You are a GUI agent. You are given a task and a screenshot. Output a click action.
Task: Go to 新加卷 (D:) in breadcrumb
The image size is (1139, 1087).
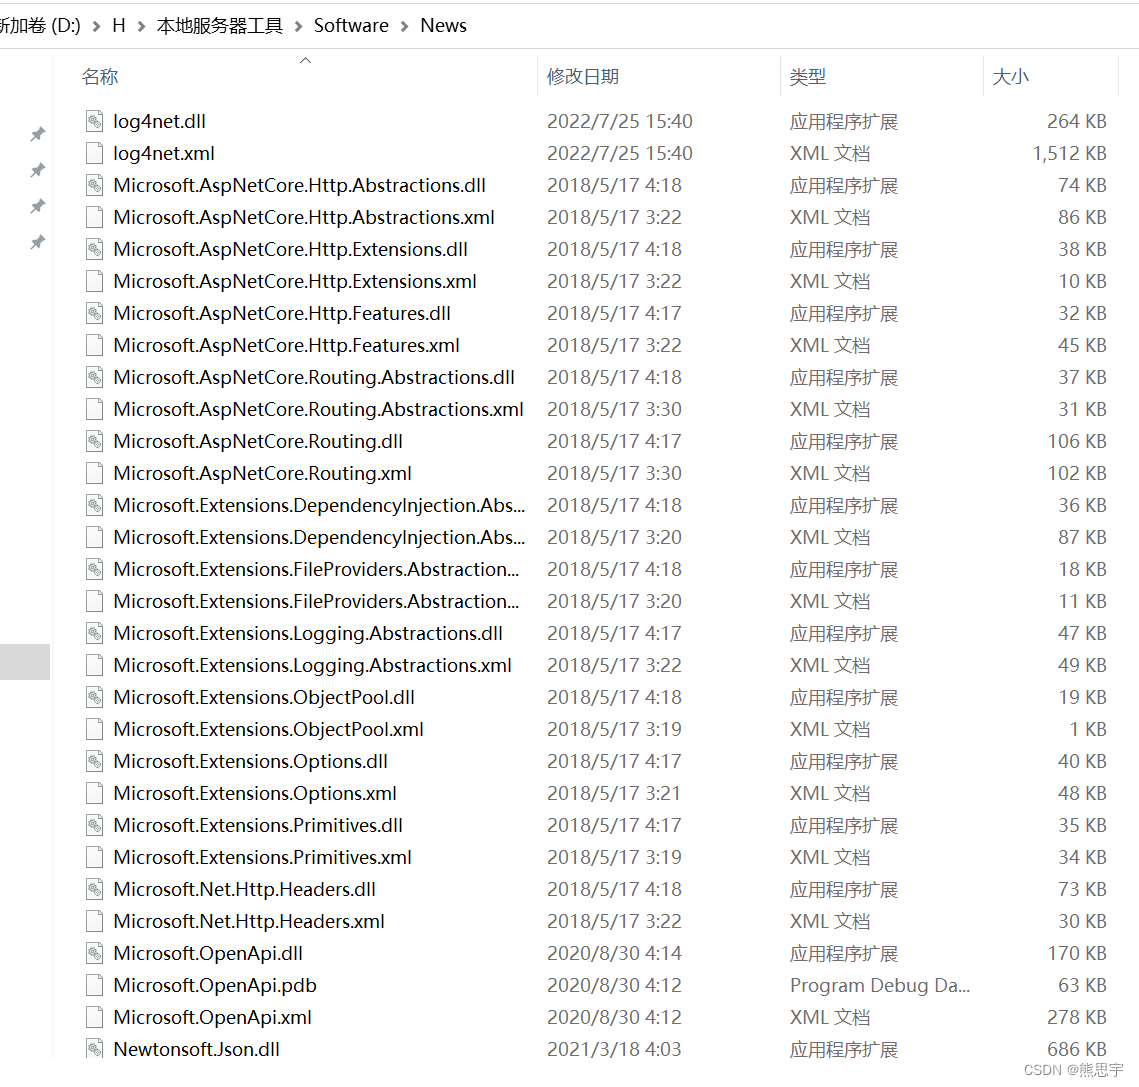[x=40, y=25]
